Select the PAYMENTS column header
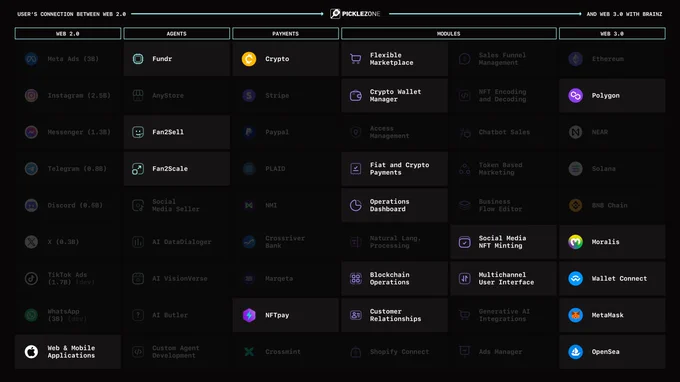680x382 pixels. coord(285,33)
